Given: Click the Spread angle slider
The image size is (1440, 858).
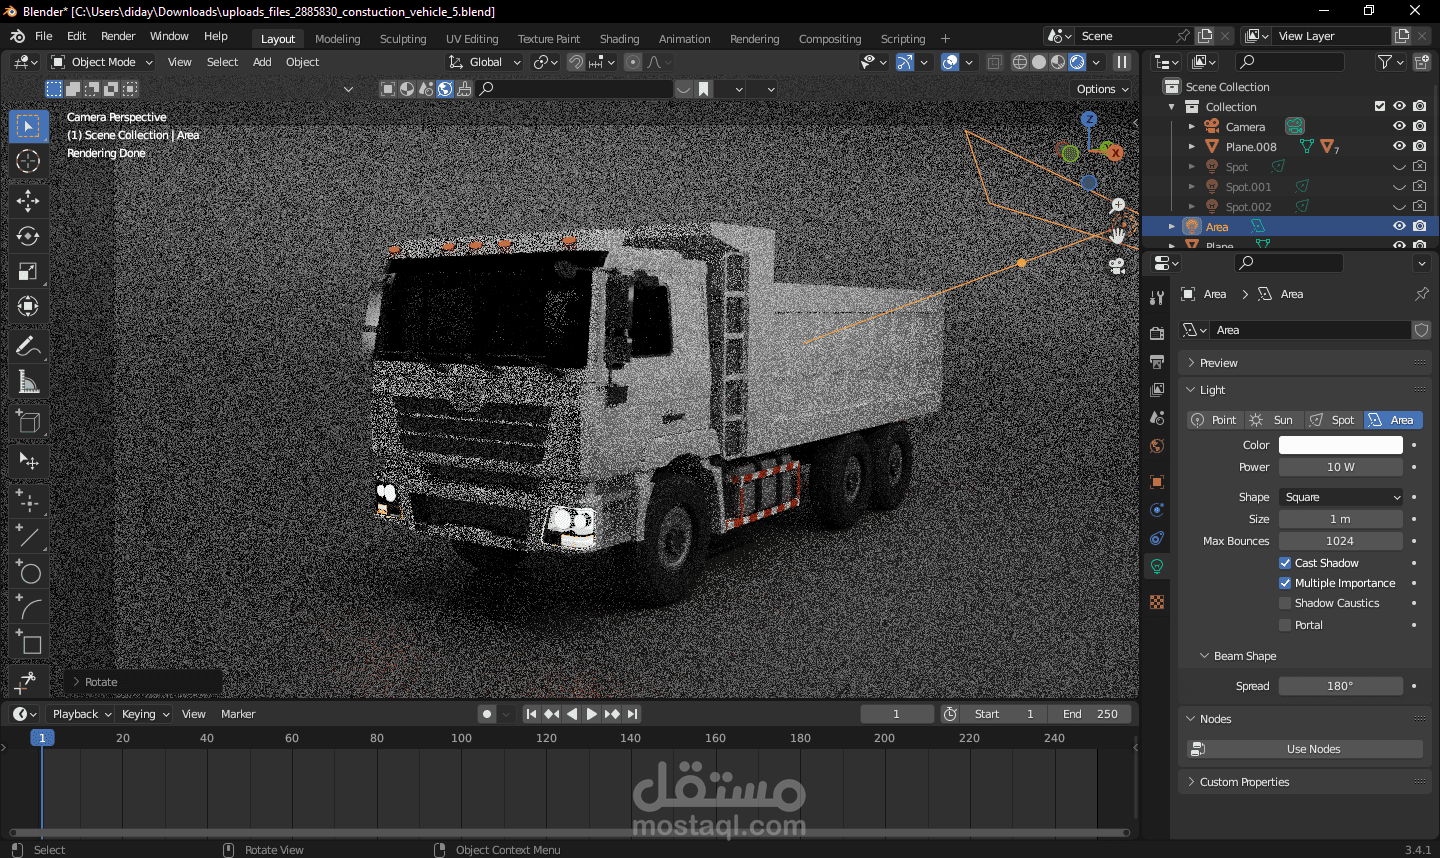Looking at the screenshot, I should [1341, 686].
